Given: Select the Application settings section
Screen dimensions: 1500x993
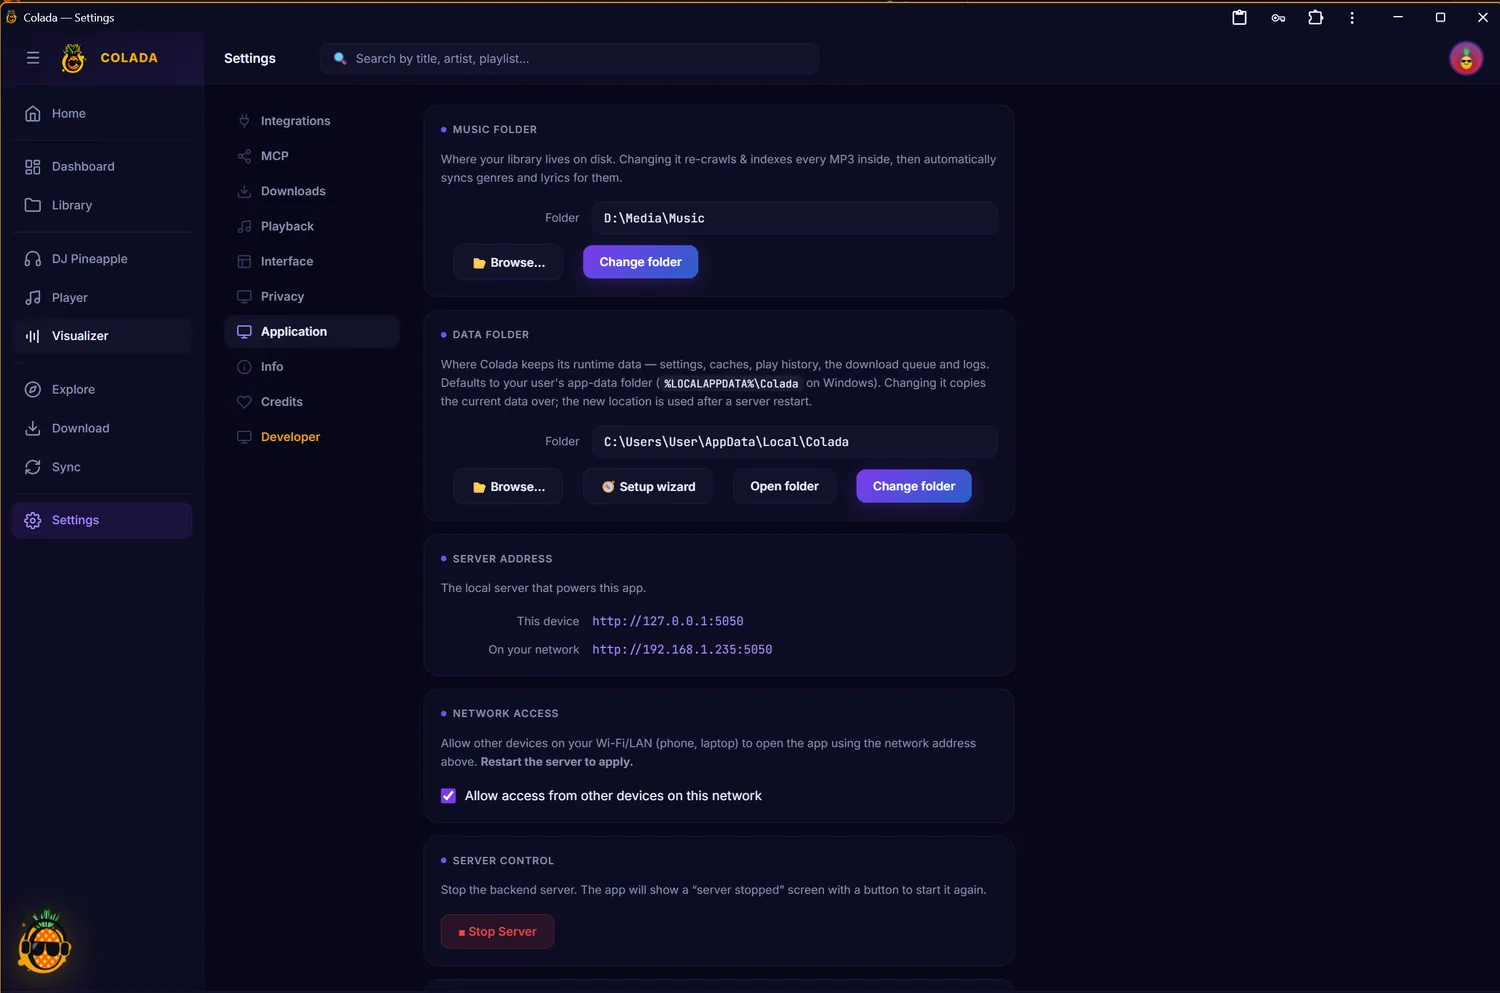Looking at the screenshot, I should (x=312, y=332).
